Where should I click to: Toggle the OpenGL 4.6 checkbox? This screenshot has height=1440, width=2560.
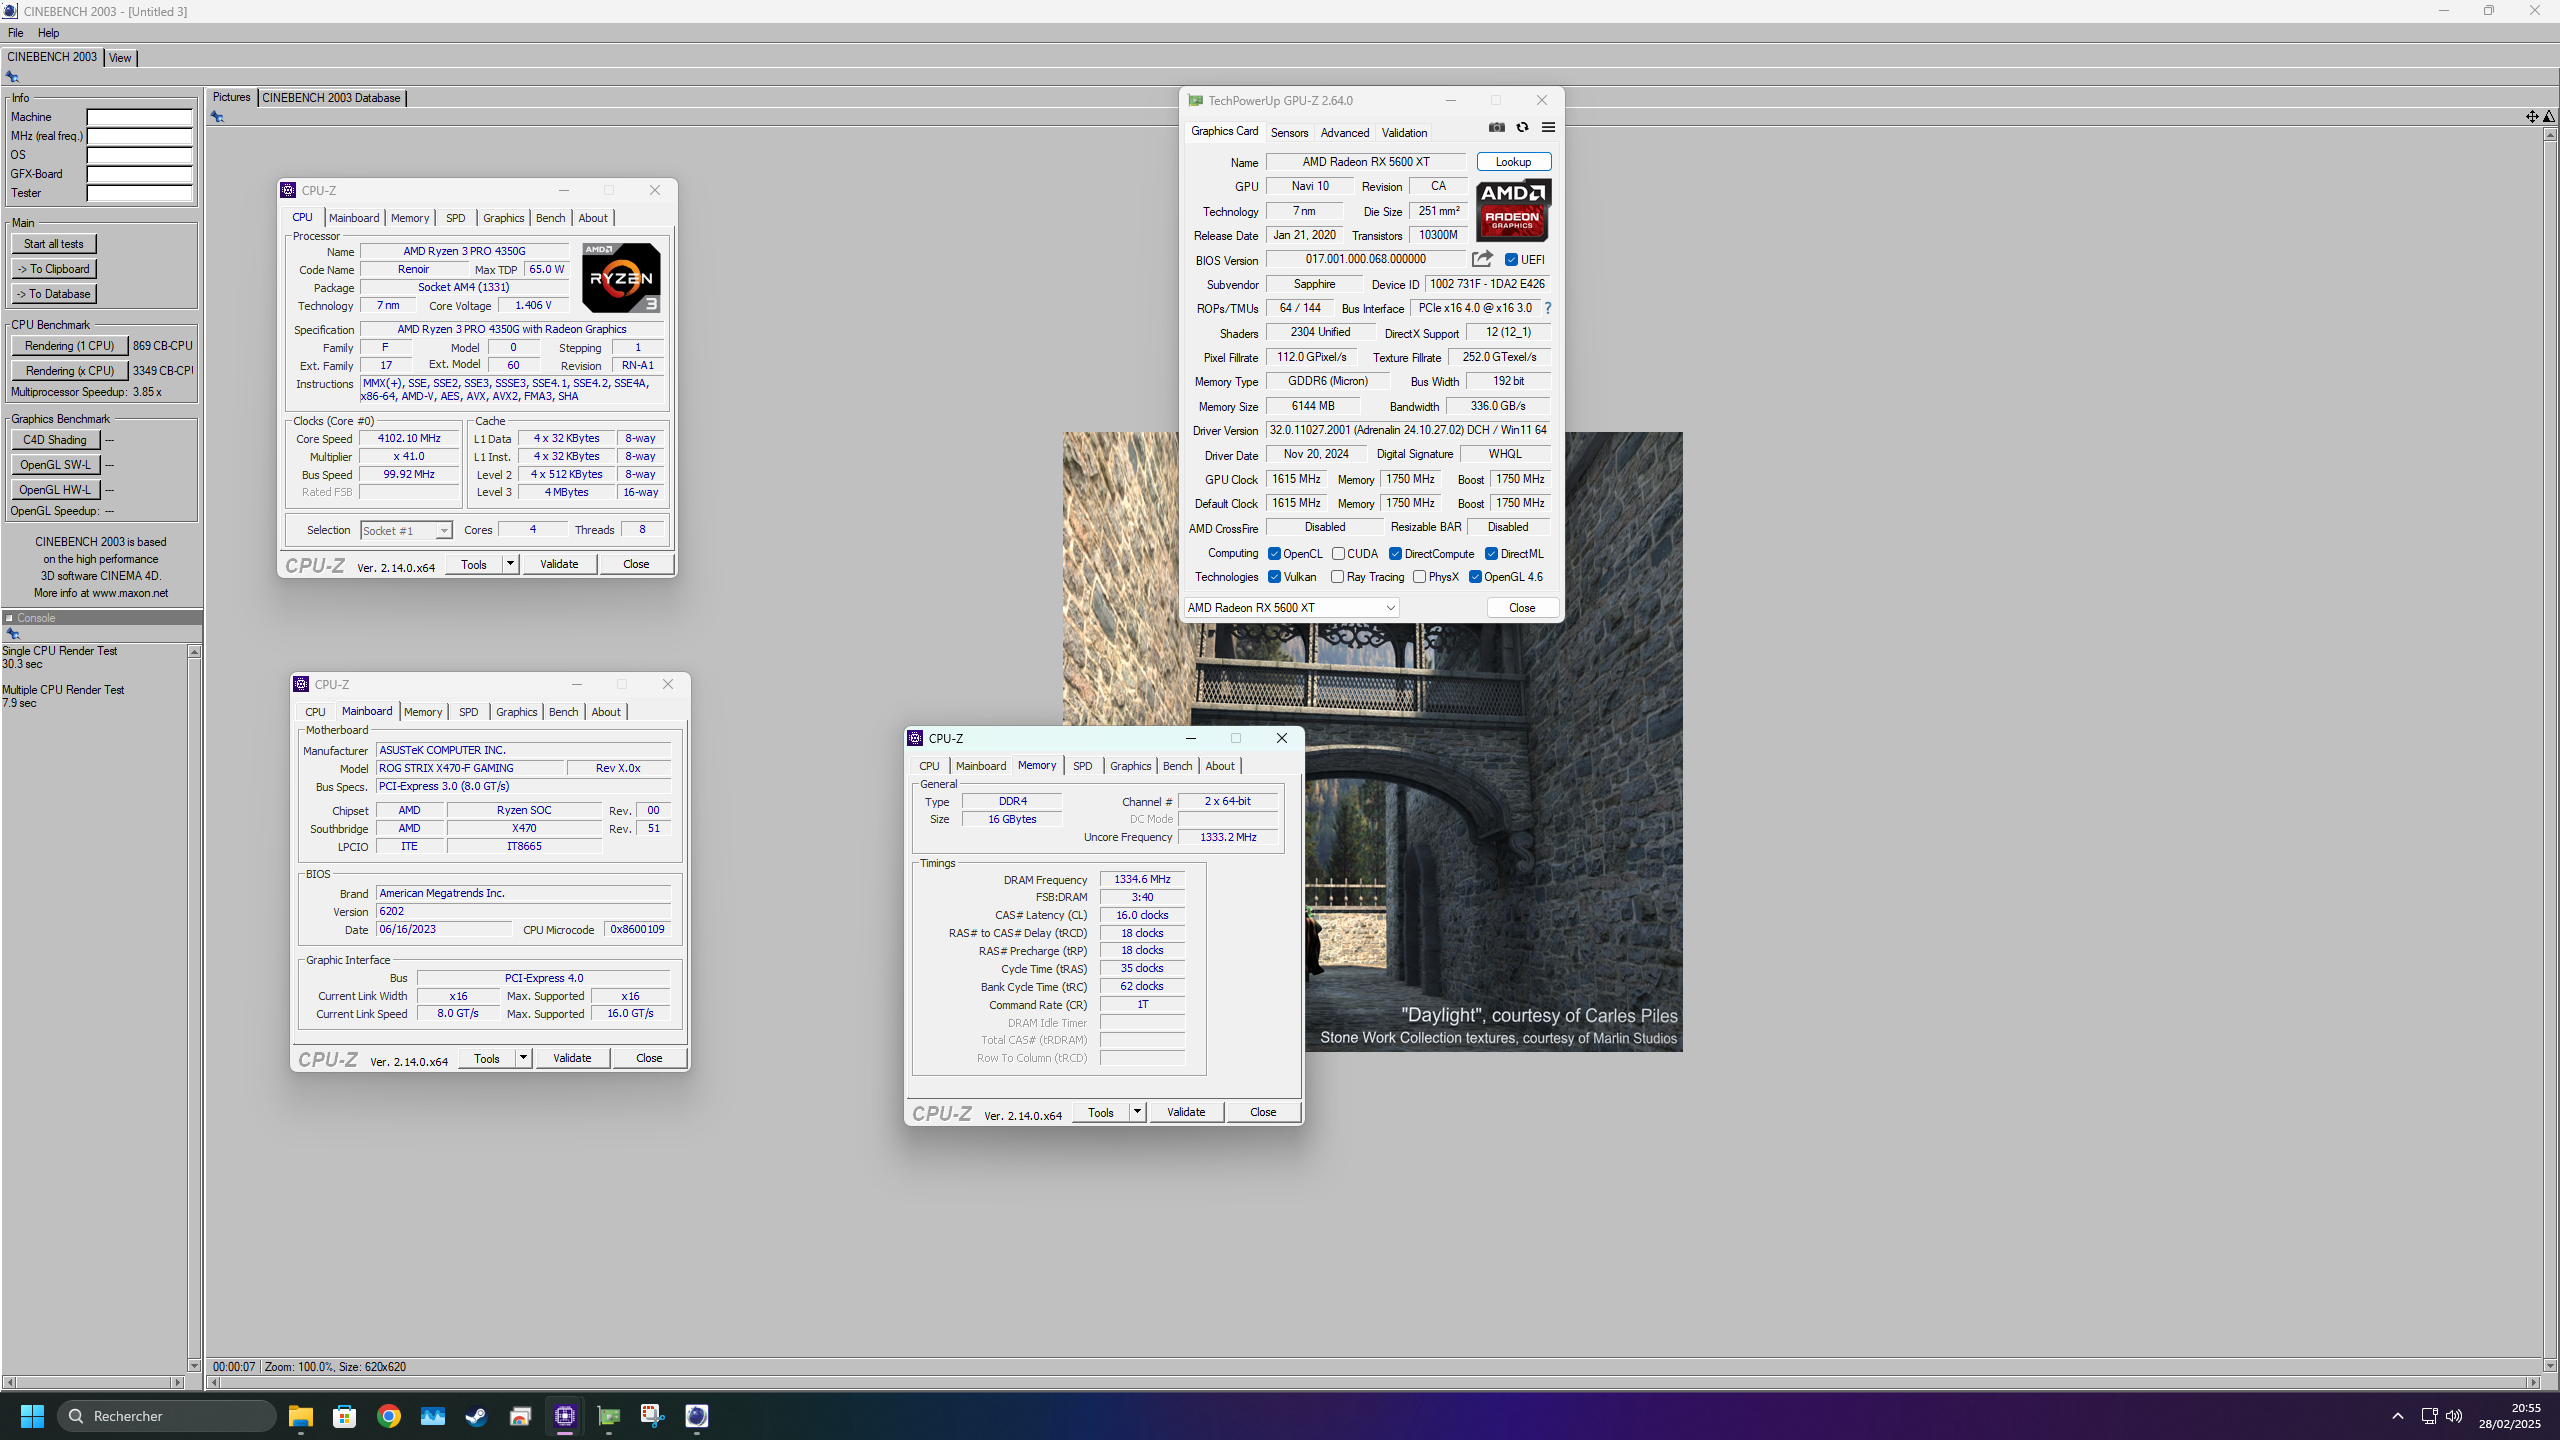[1475, 577]
